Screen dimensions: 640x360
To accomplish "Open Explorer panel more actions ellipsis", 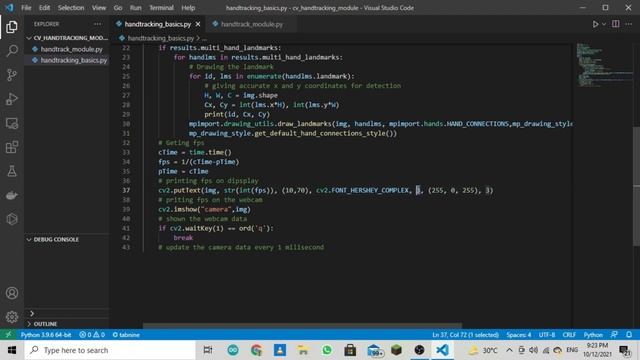I will point(98,24).
